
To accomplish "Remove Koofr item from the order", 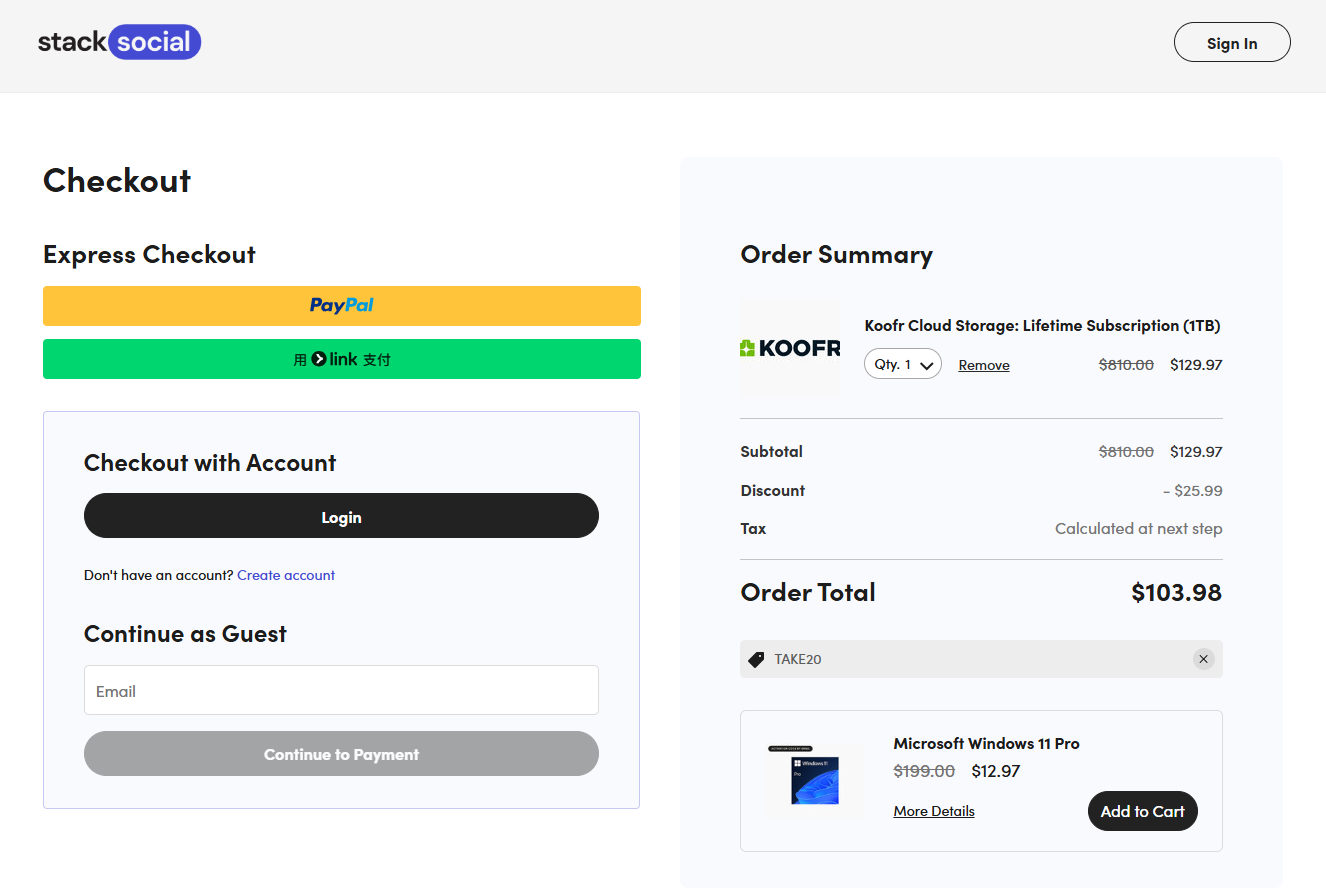I will click(983, 365).
